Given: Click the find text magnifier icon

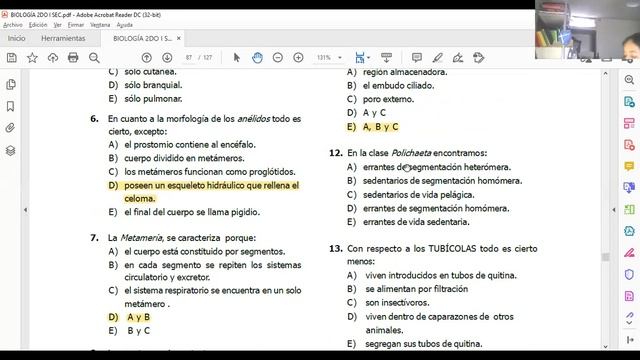Looking at the screenshot, I should 94,58.
